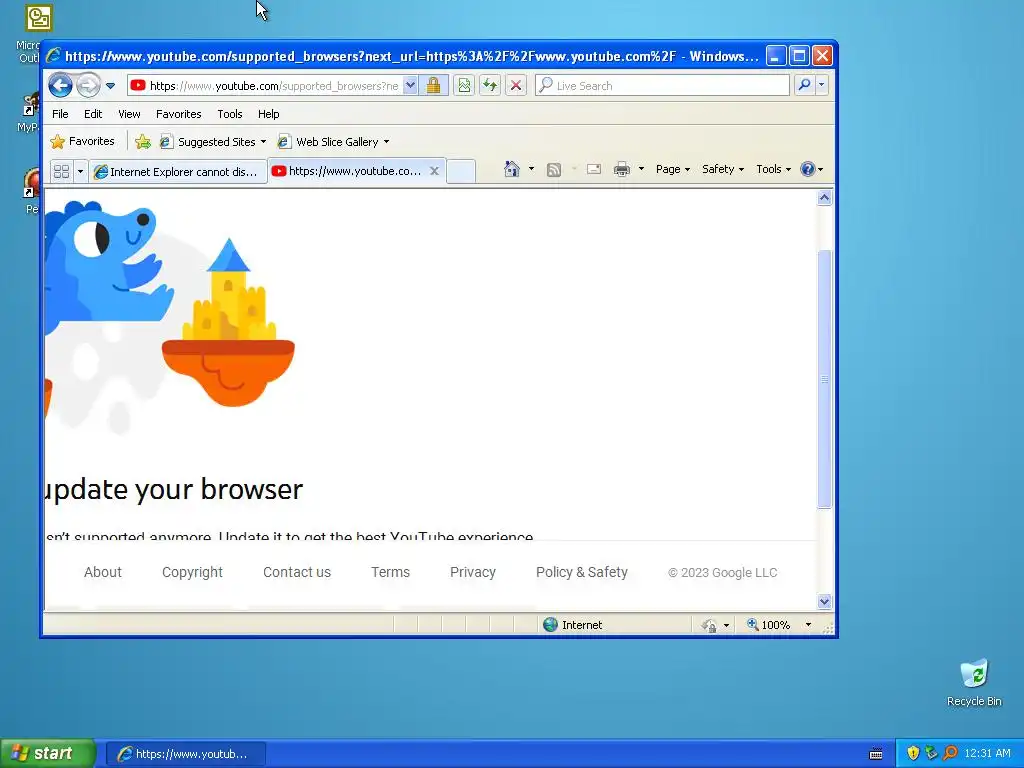The width and height of the screenshot is (1024, 768).
Task: Open the Tools menu in menu bar
Action: (x=230, y=114)
